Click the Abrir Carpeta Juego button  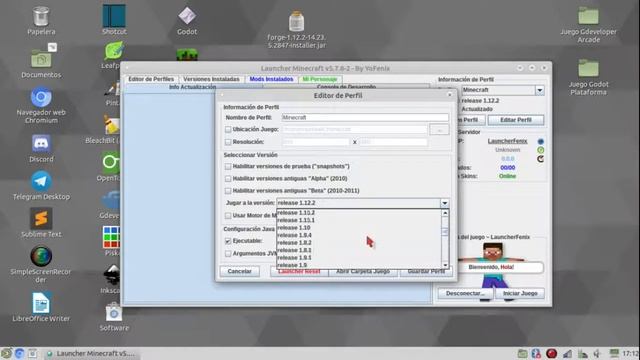coord(363,272)
